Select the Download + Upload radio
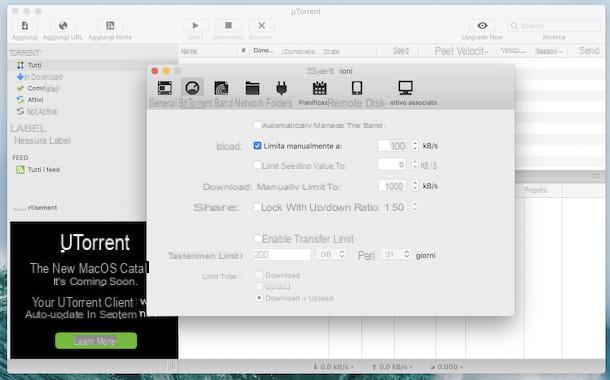The image size is (610, 380). click(x=259, y=298)
